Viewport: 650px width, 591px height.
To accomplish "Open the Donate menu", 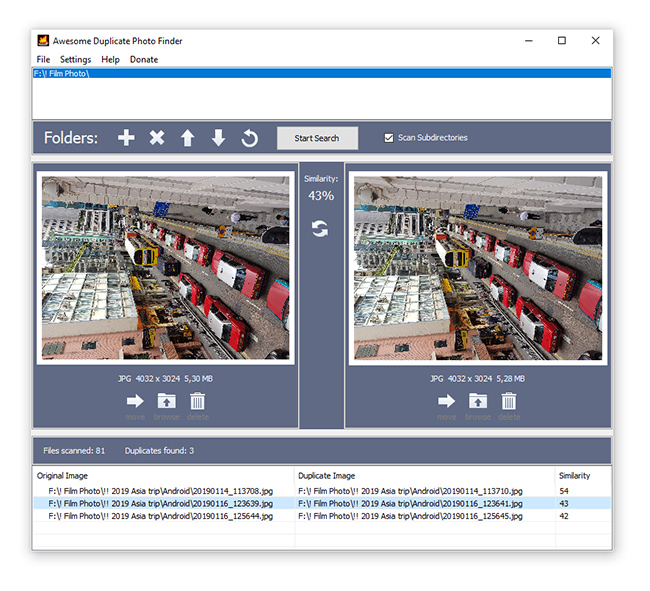I will coord(144,59).
